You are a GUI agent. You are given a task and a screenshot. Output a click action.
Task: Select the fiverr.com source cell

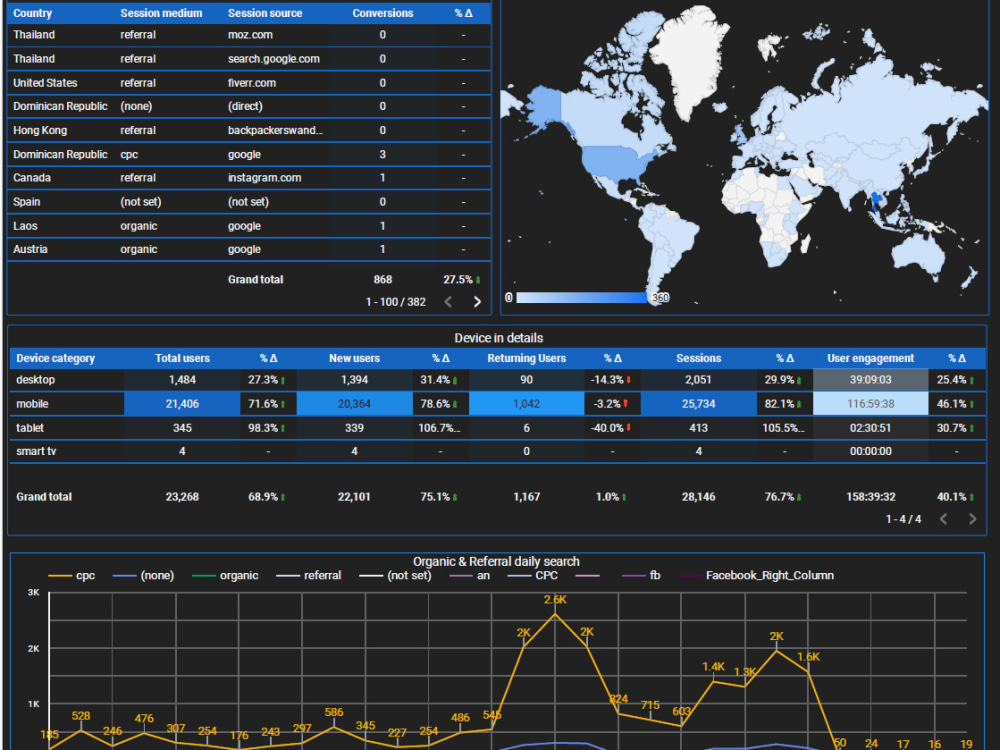click(252, 83)
